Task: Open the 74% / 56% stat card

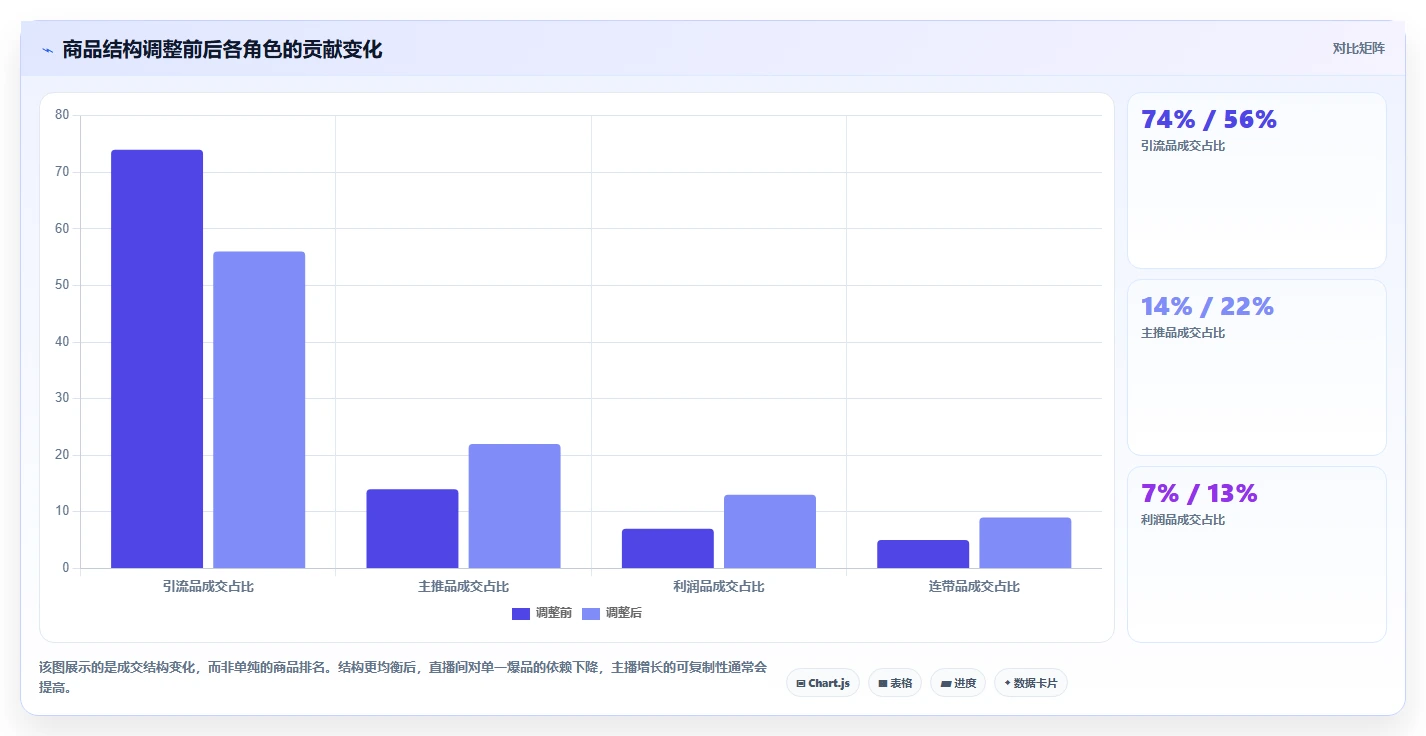Action: pyautogui.click(x=1257, y=180)
